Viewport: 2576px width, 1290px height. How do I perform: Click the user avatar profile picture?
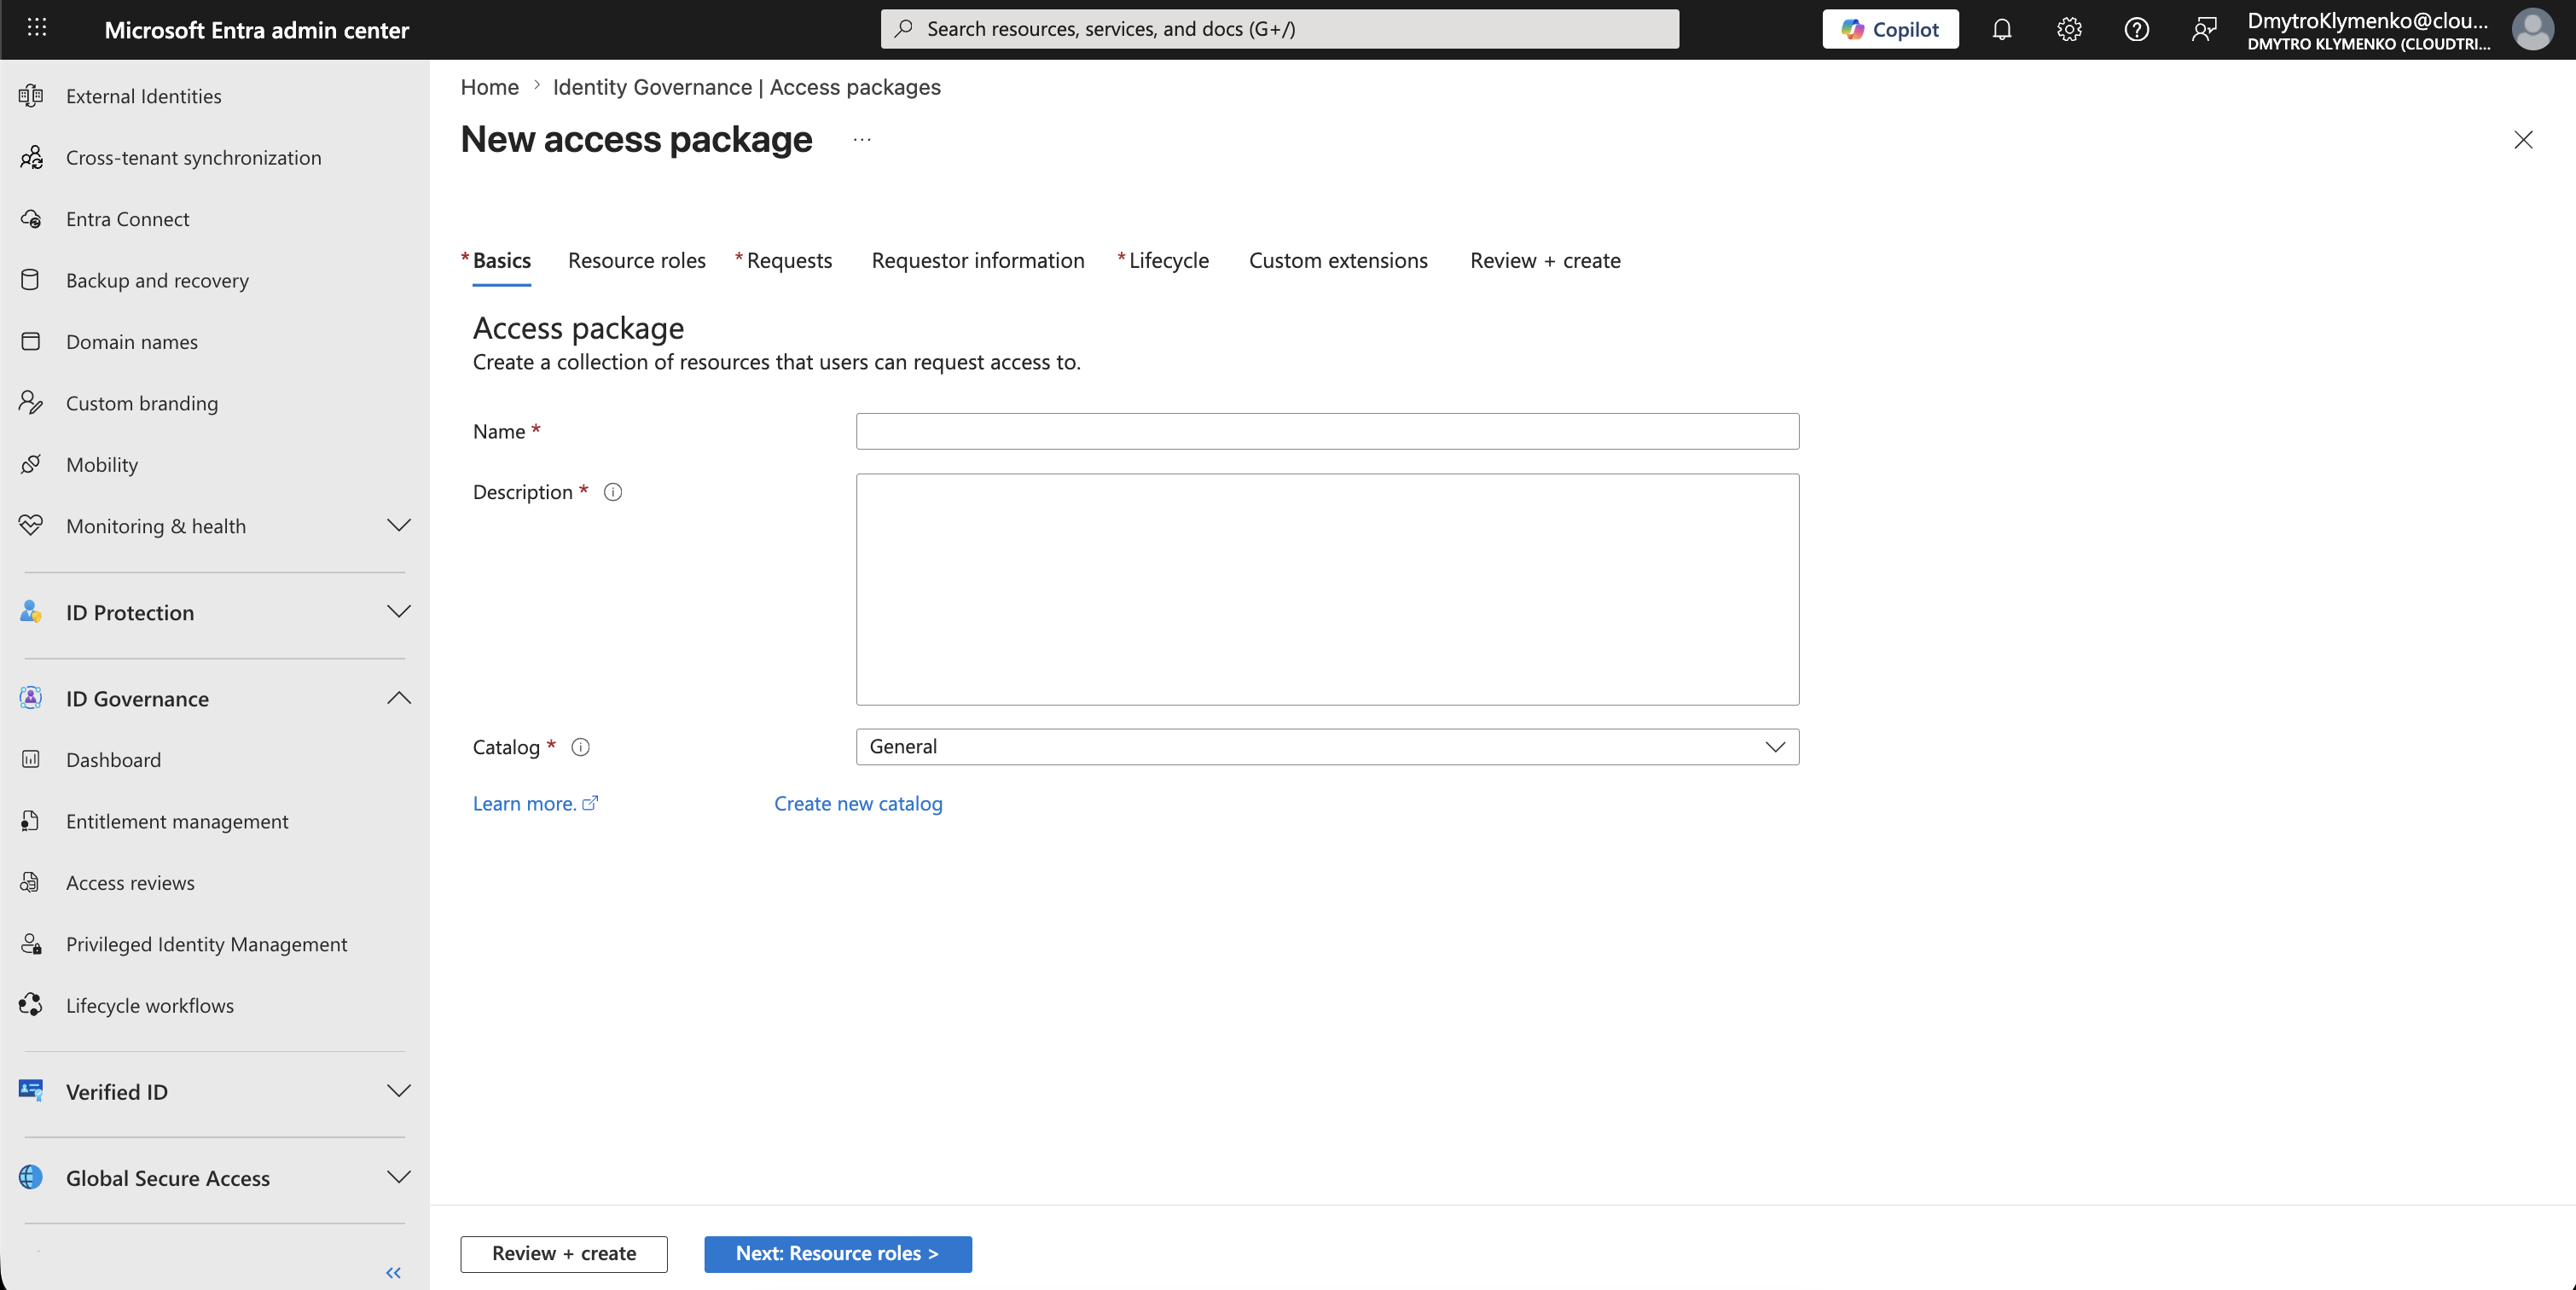2532,29
